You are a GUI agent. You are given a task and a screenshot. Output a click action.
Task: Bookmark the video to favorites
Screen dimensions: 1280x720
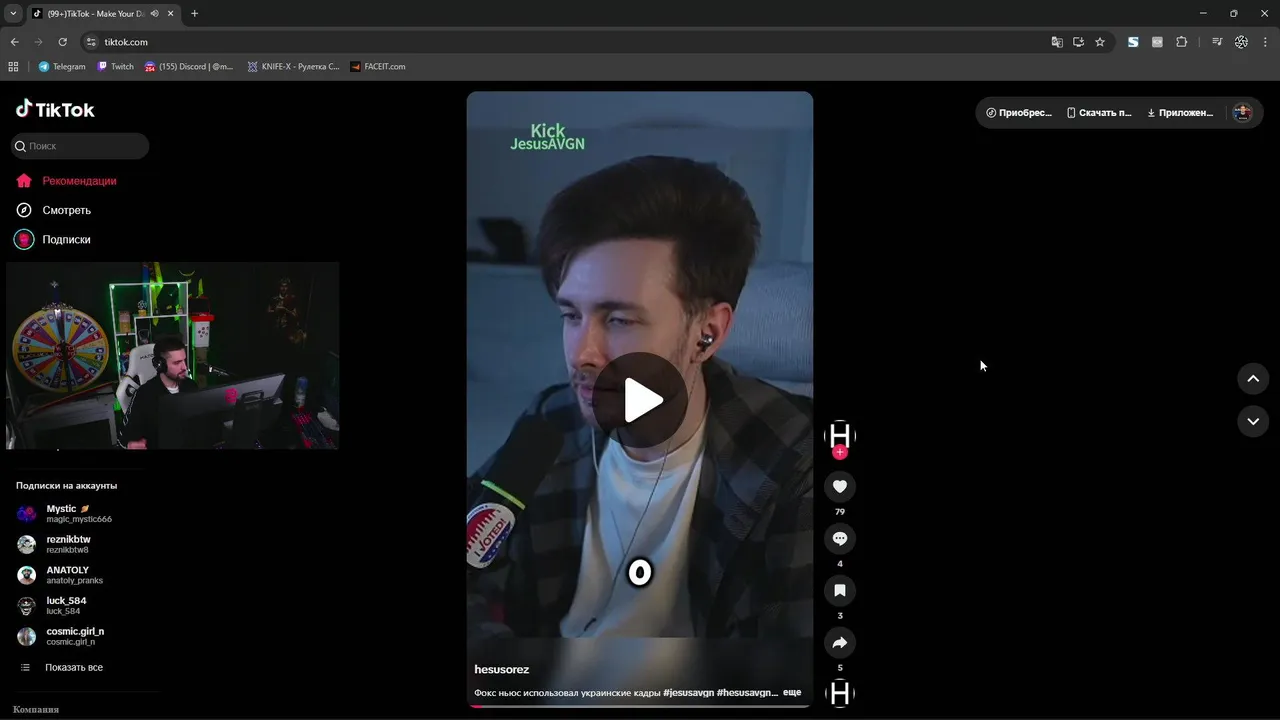tap(840, 591)
